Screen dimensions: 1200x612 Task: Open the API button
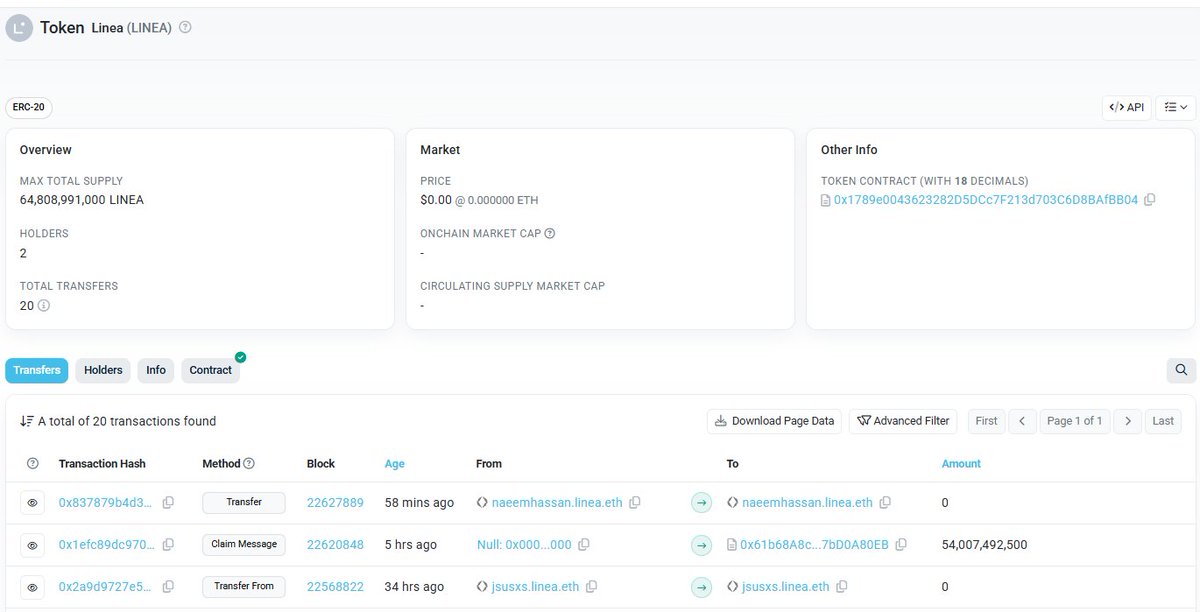tap(1127, 107)
